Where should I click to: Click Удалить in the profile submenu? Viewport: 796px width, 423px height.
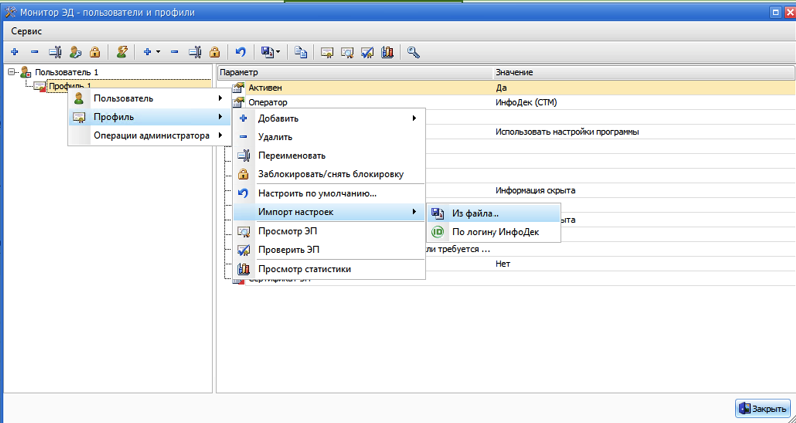coord(275,137)
